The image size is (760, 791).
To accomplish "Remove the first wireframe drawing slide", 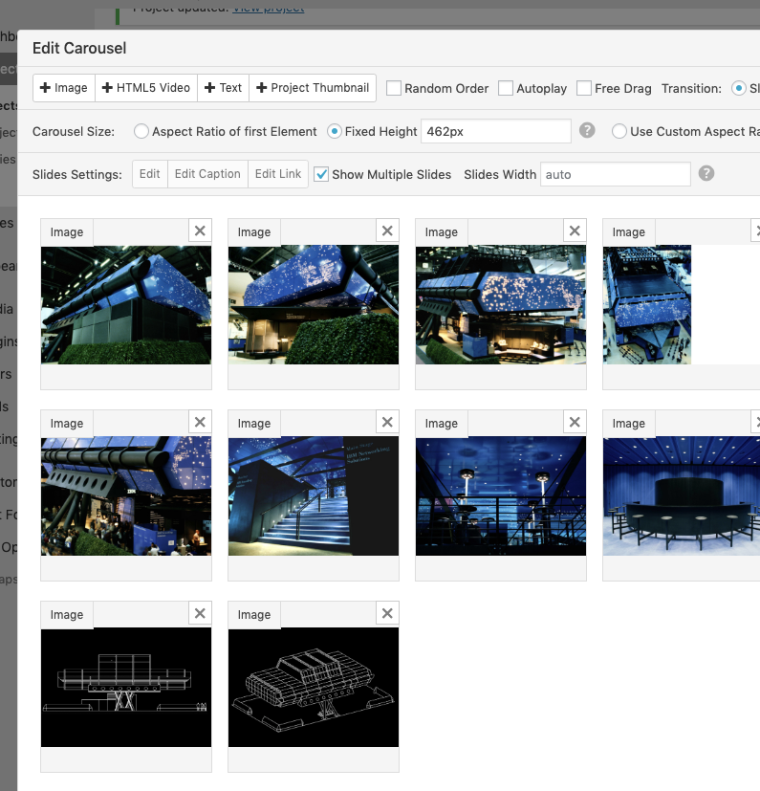I will pyautogui.click(x=200, y=614).
